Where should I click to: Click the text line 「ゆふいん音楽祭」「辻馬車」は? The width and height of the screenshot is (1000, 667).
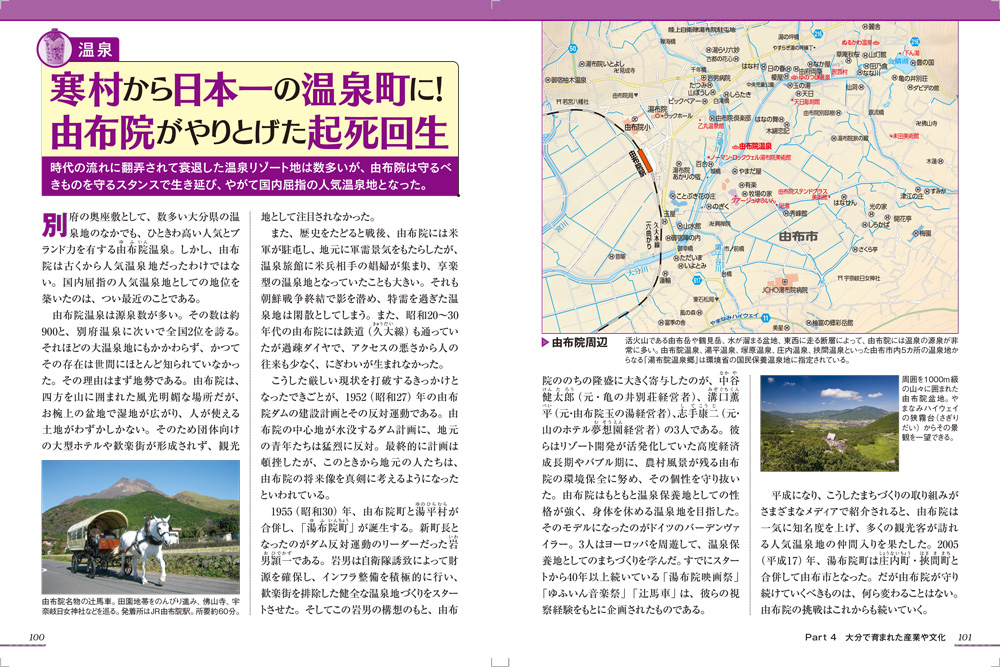pyautogui.click(x=641, y=593)
